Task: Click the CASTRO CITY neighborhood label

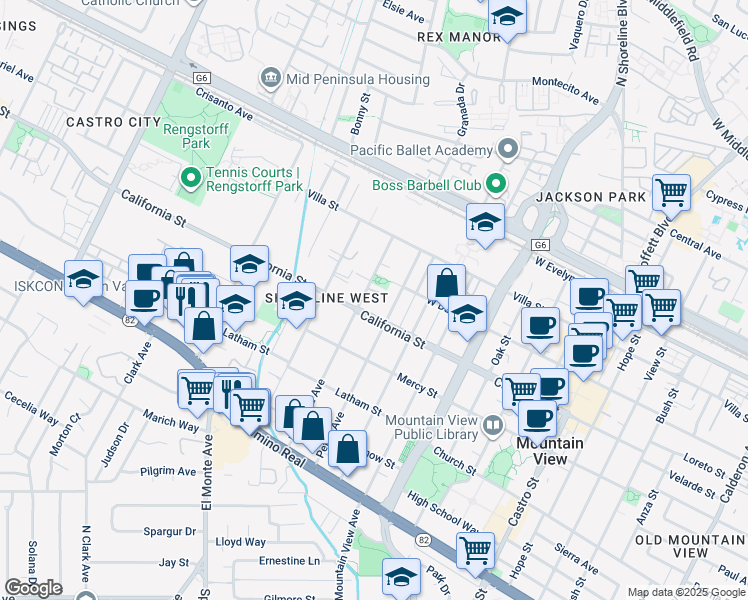Action: 114,122
